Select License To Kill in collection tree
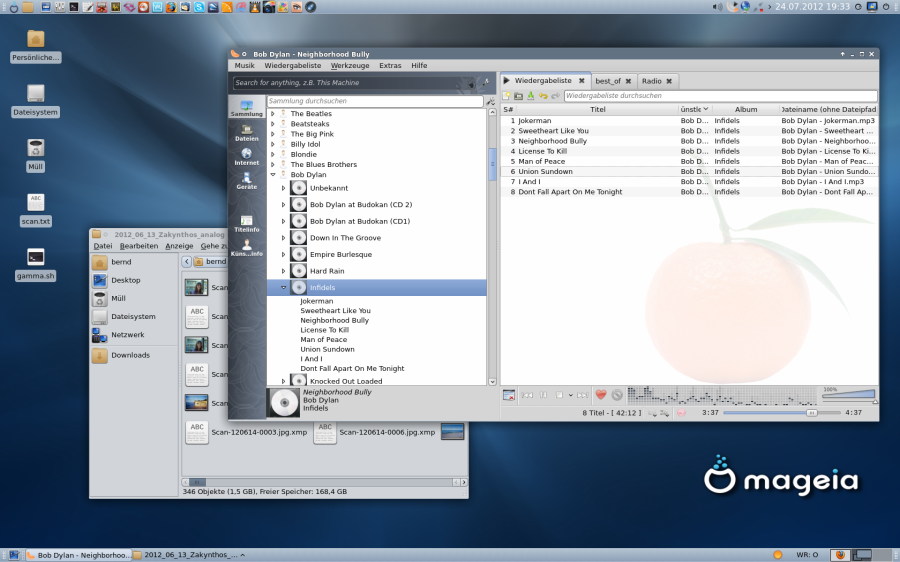 (x=324, y=330)
